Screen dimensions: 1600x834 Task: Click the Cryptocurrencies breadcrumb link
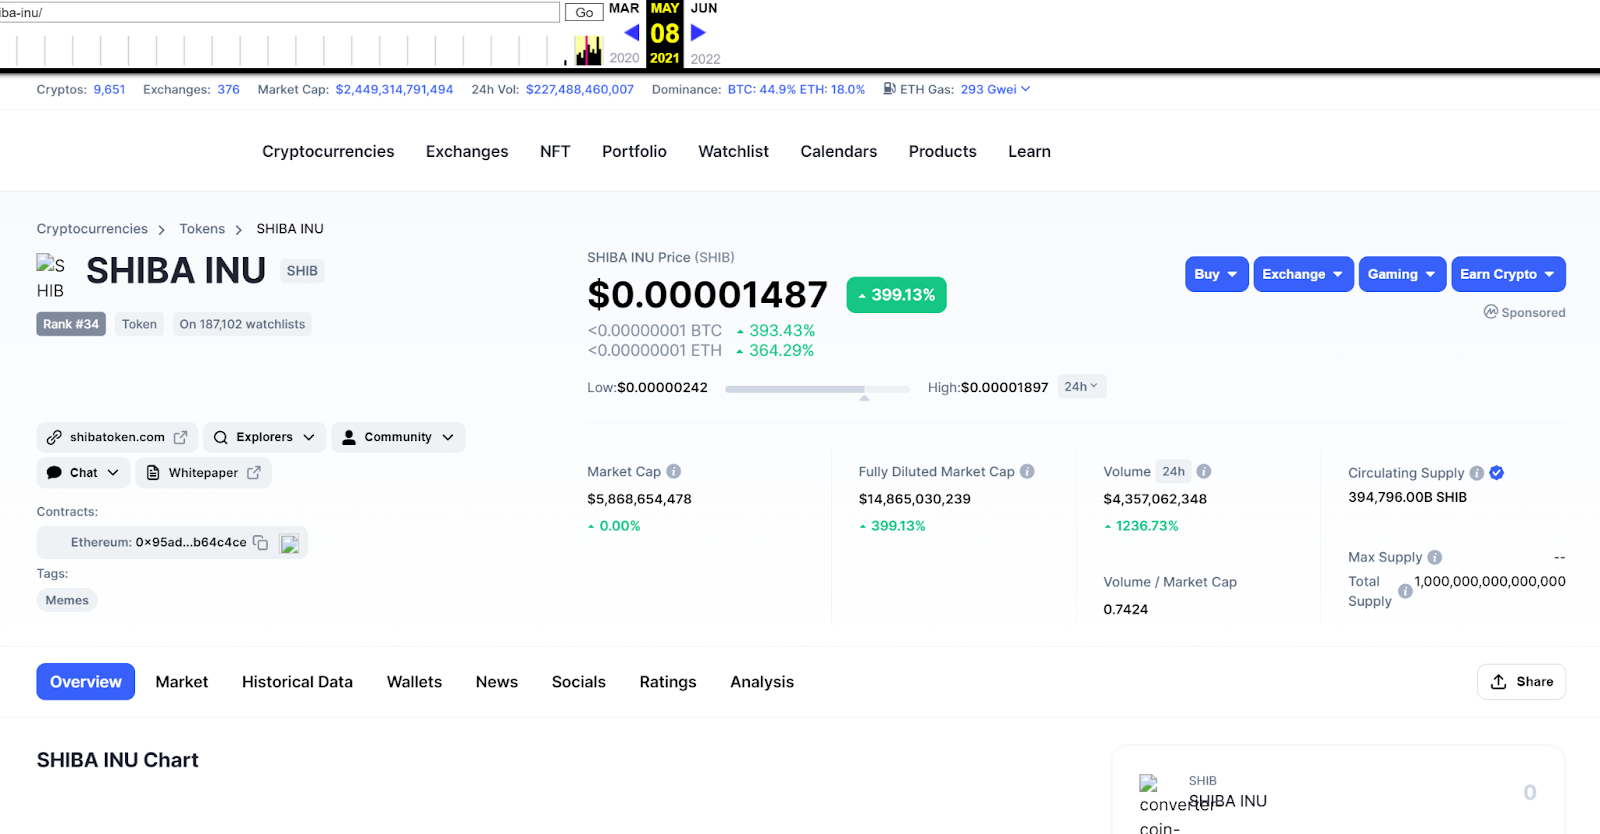[92, 229]
